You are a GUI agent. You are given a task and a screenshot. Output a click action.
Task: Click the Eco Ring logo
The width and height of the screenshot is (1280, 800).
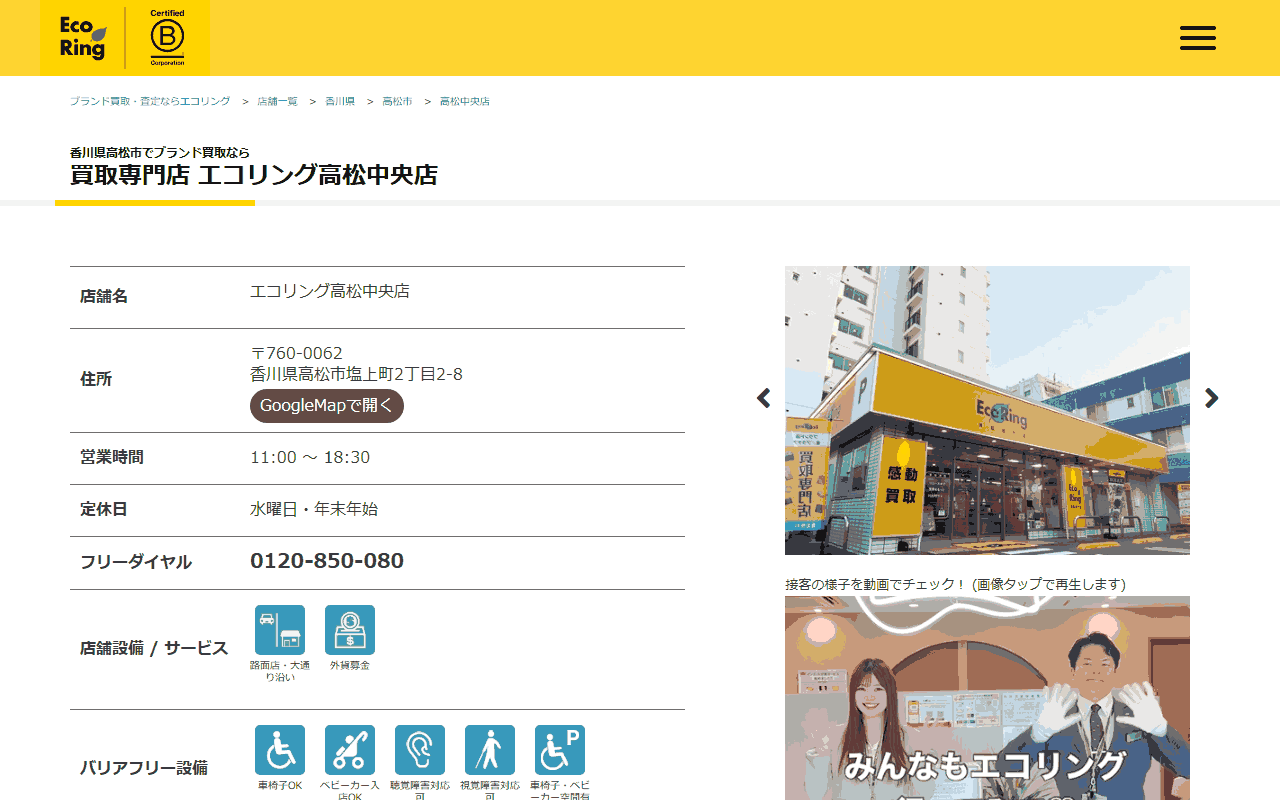(83, 38)
